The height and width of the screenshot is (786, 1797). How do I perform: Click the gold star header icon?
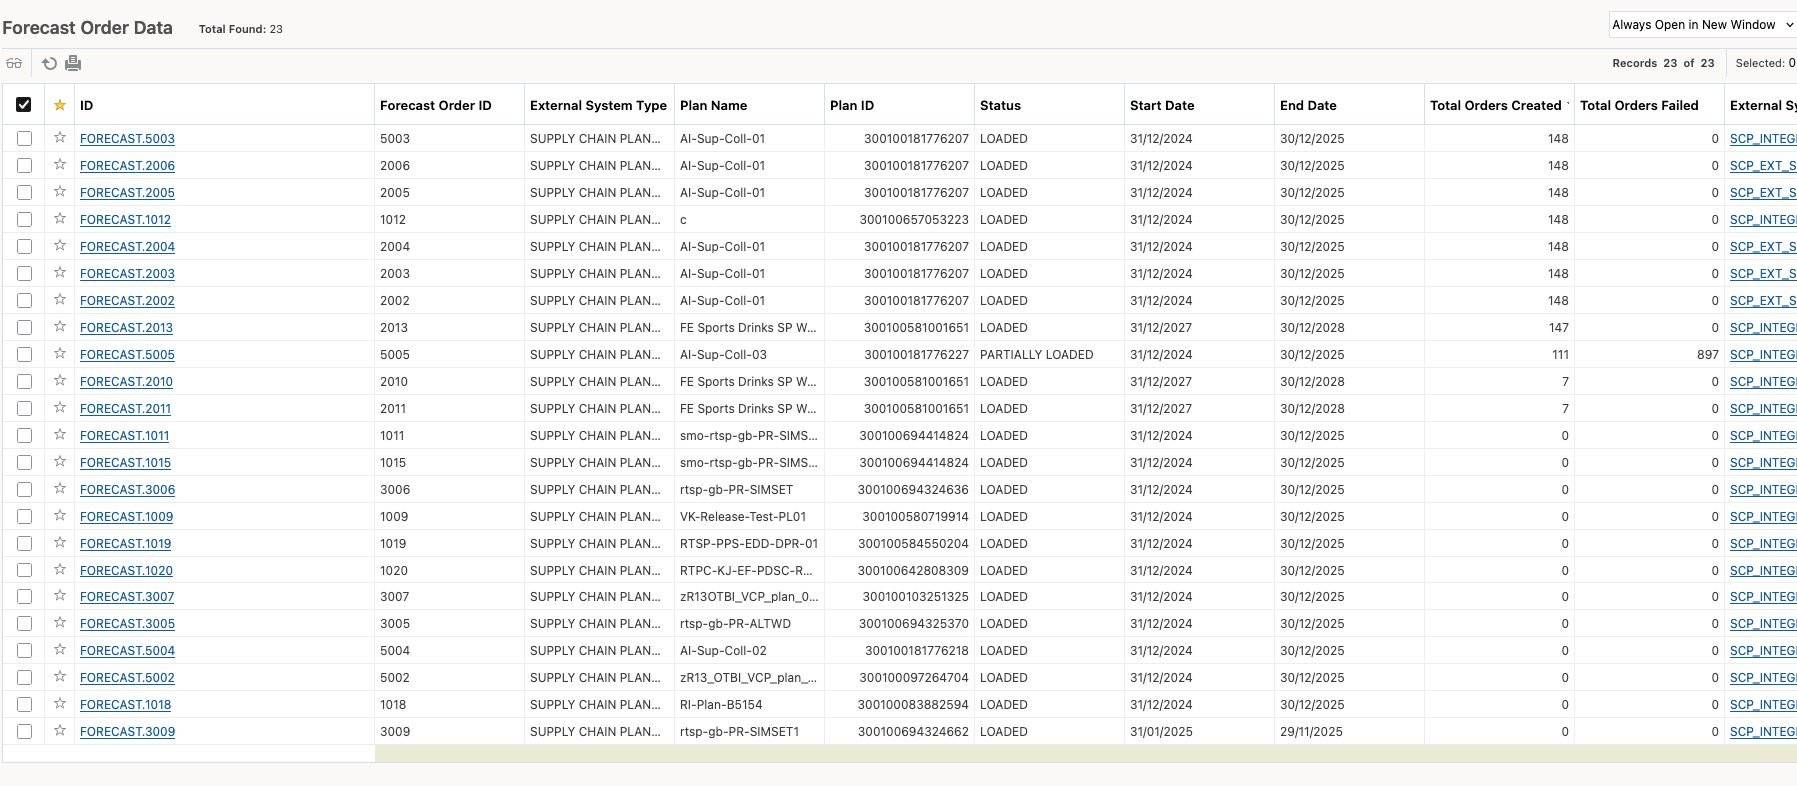coord(60,105)
